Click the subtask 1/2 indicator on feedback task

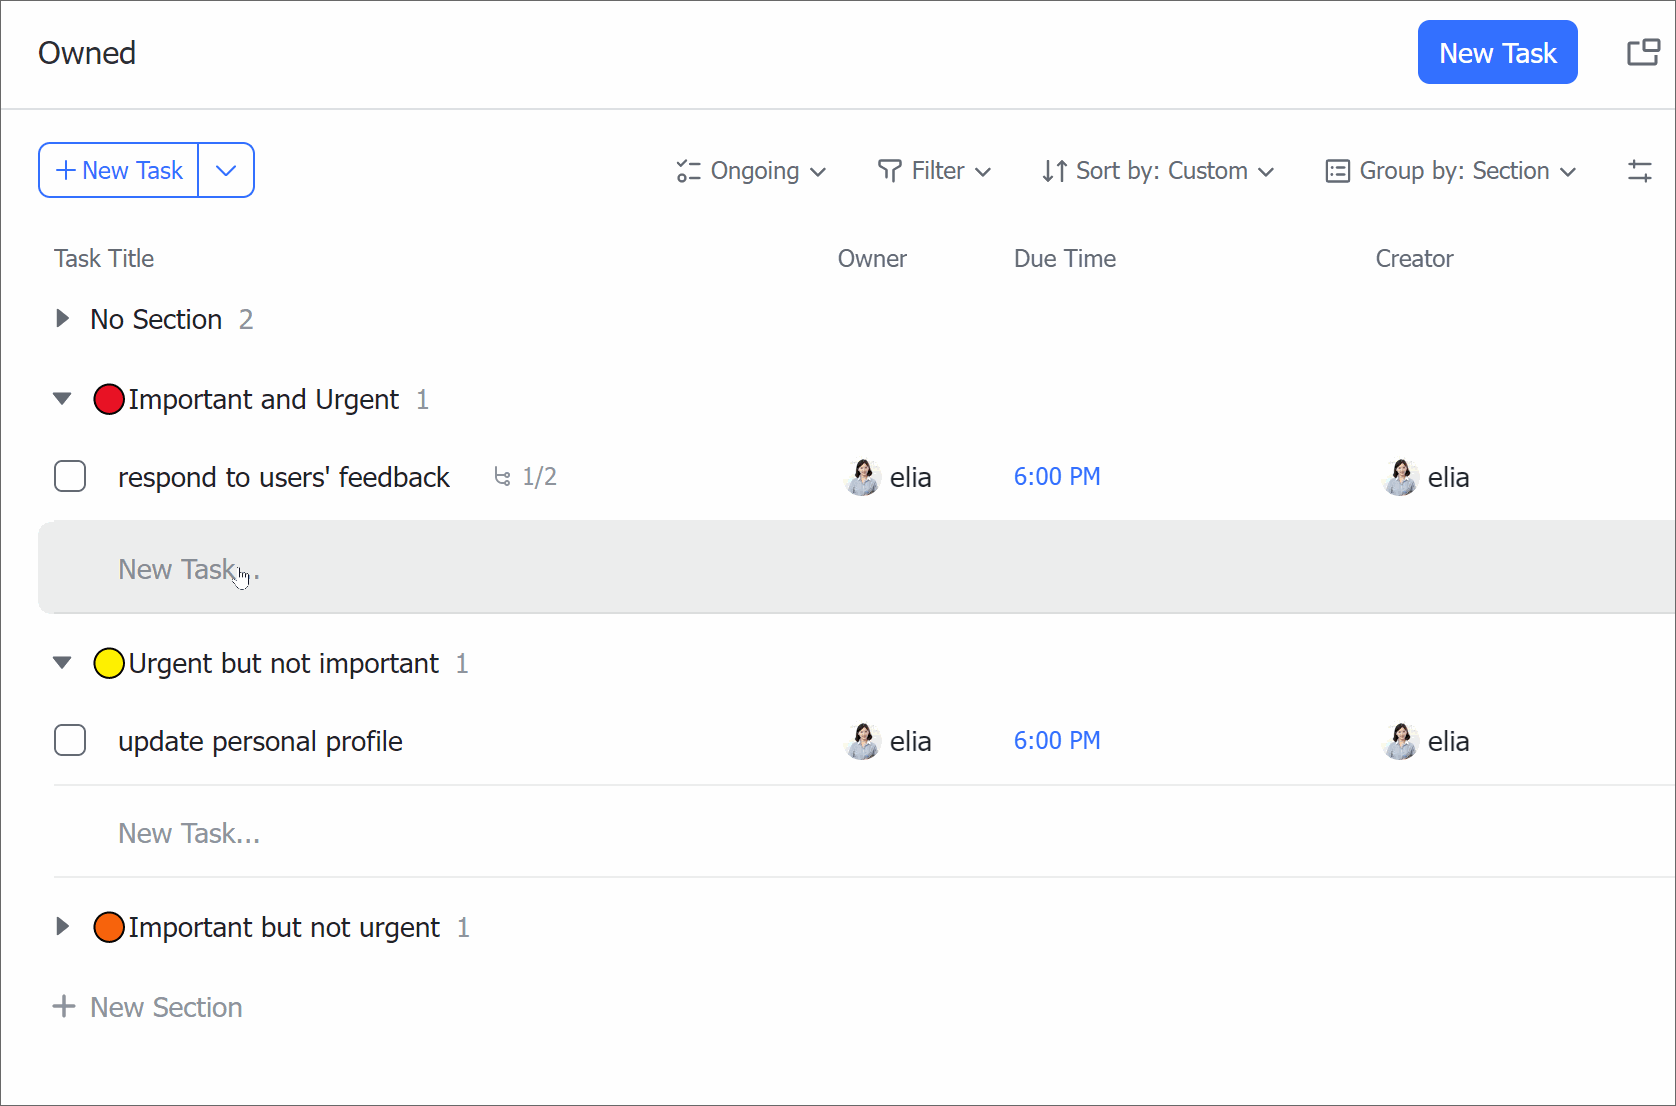point(525,477)
